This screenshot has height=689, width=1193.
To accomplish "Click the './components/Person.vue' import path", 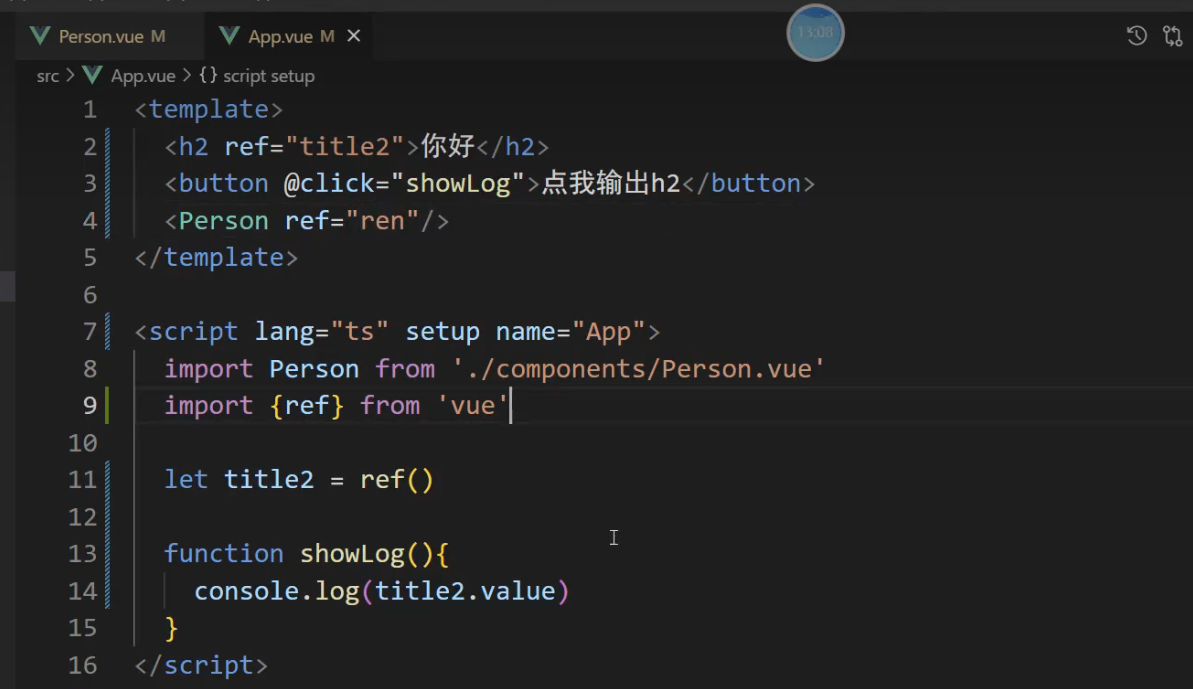I will (x=638, y=369).
